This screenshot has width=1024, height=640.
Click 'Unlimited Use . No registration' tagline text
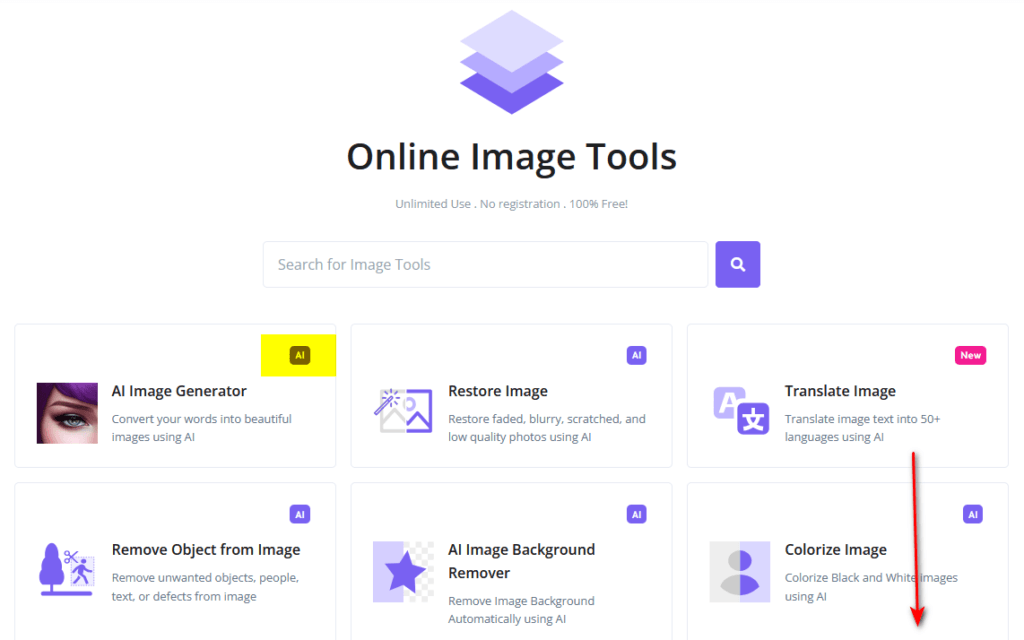click(x=511, y=204)
